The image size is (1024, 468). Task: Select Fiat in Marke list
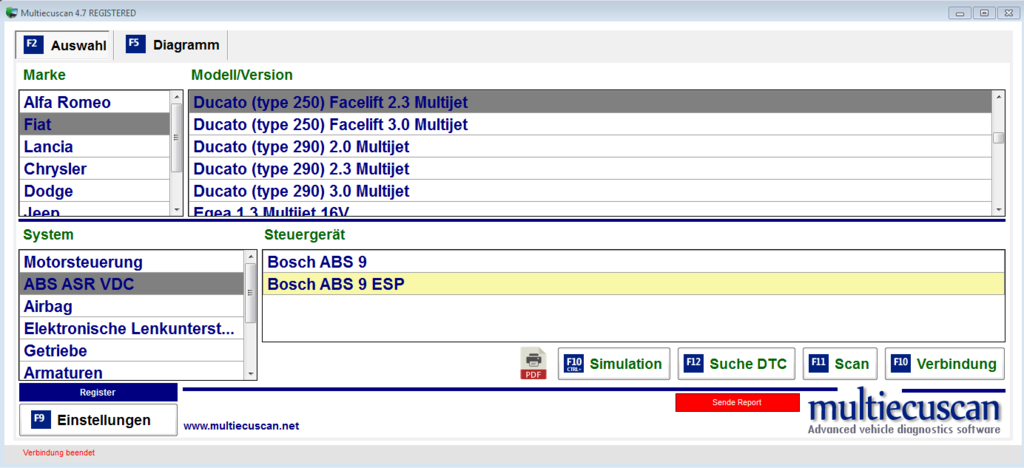(95, 124)
